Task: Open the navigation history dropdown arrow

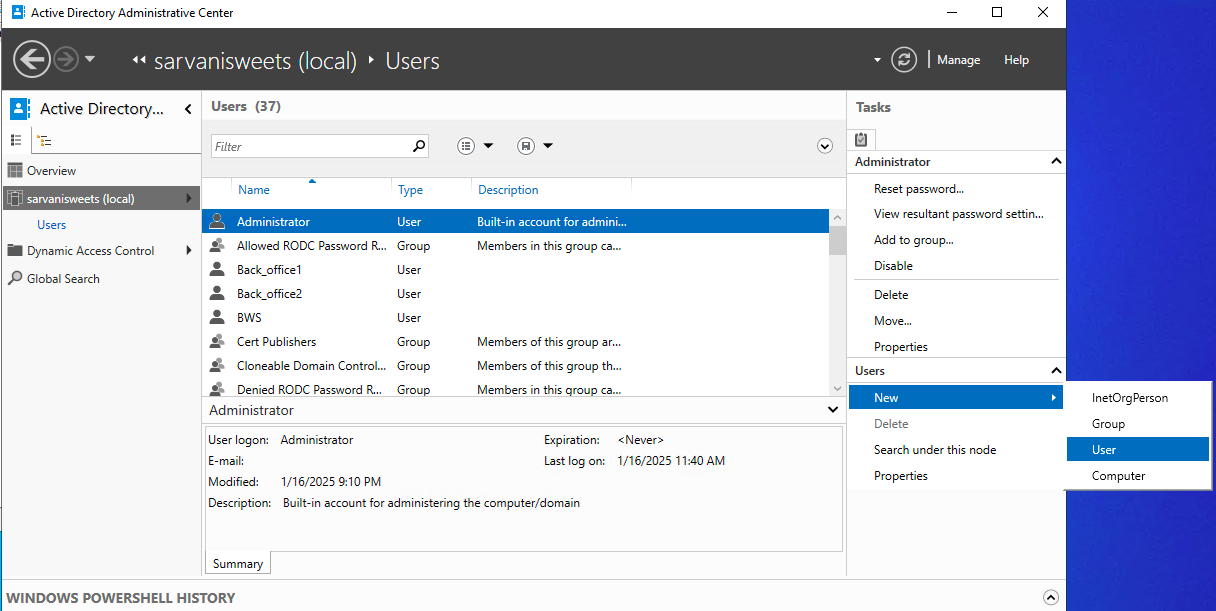Action: [x=90, y=59]
